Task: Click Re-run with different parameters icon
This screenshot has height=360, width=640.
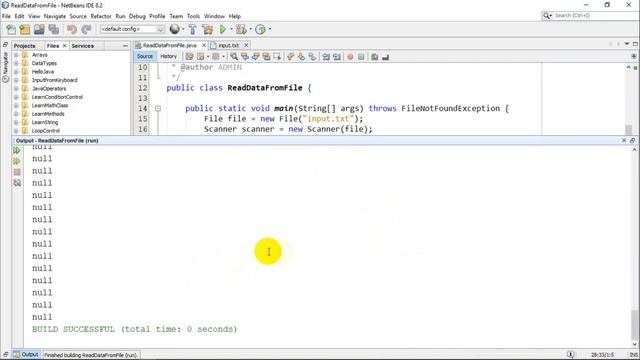Action: click(x=17, y=161)
